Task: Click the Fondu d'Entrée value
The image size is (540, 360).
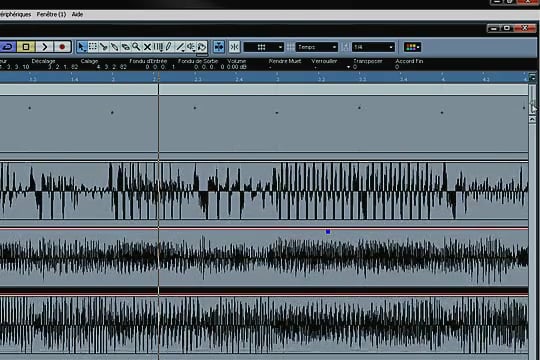Action: [x=160, y=67]
